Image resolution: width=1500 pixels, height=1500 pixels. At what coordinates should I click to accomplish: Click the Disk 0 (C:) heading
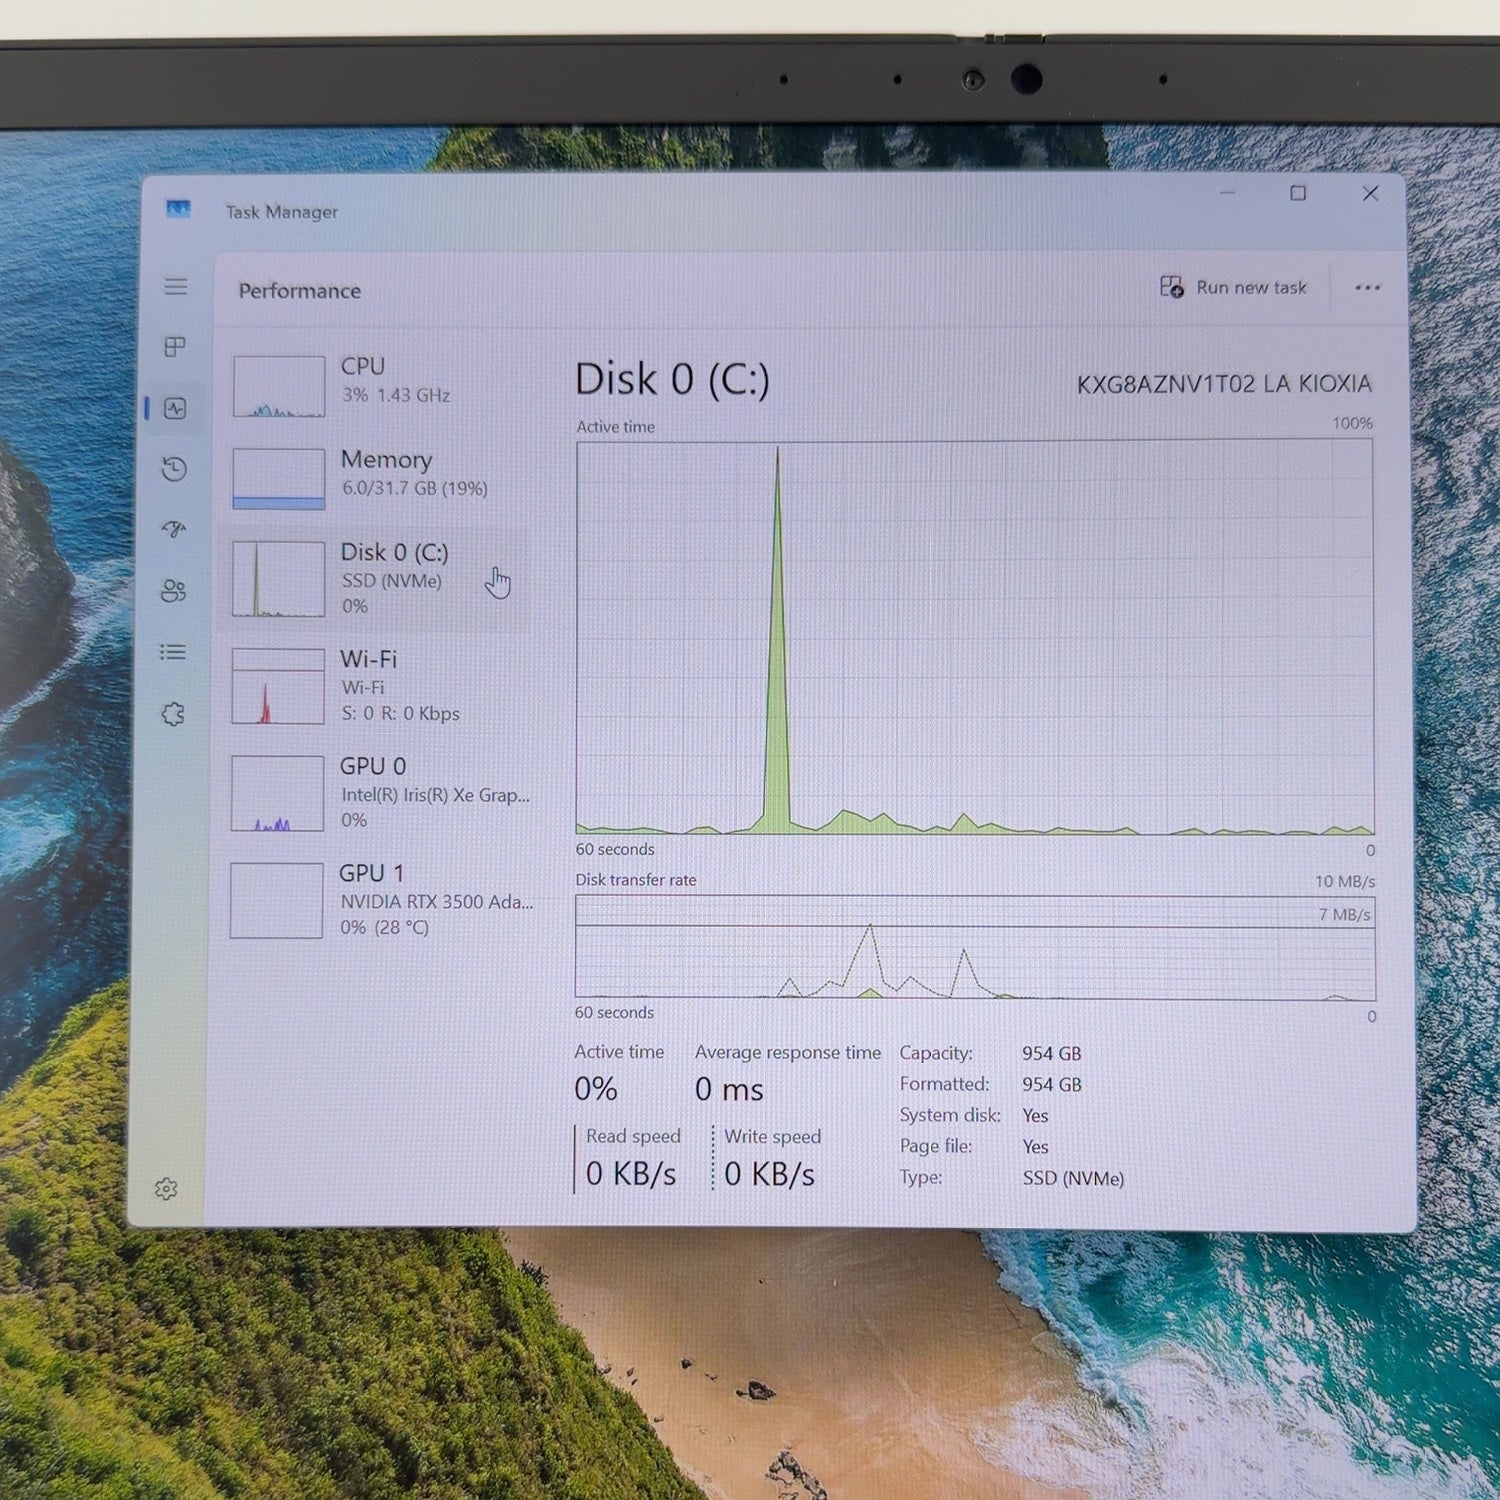pyautogui.click(x=673, y=380)
